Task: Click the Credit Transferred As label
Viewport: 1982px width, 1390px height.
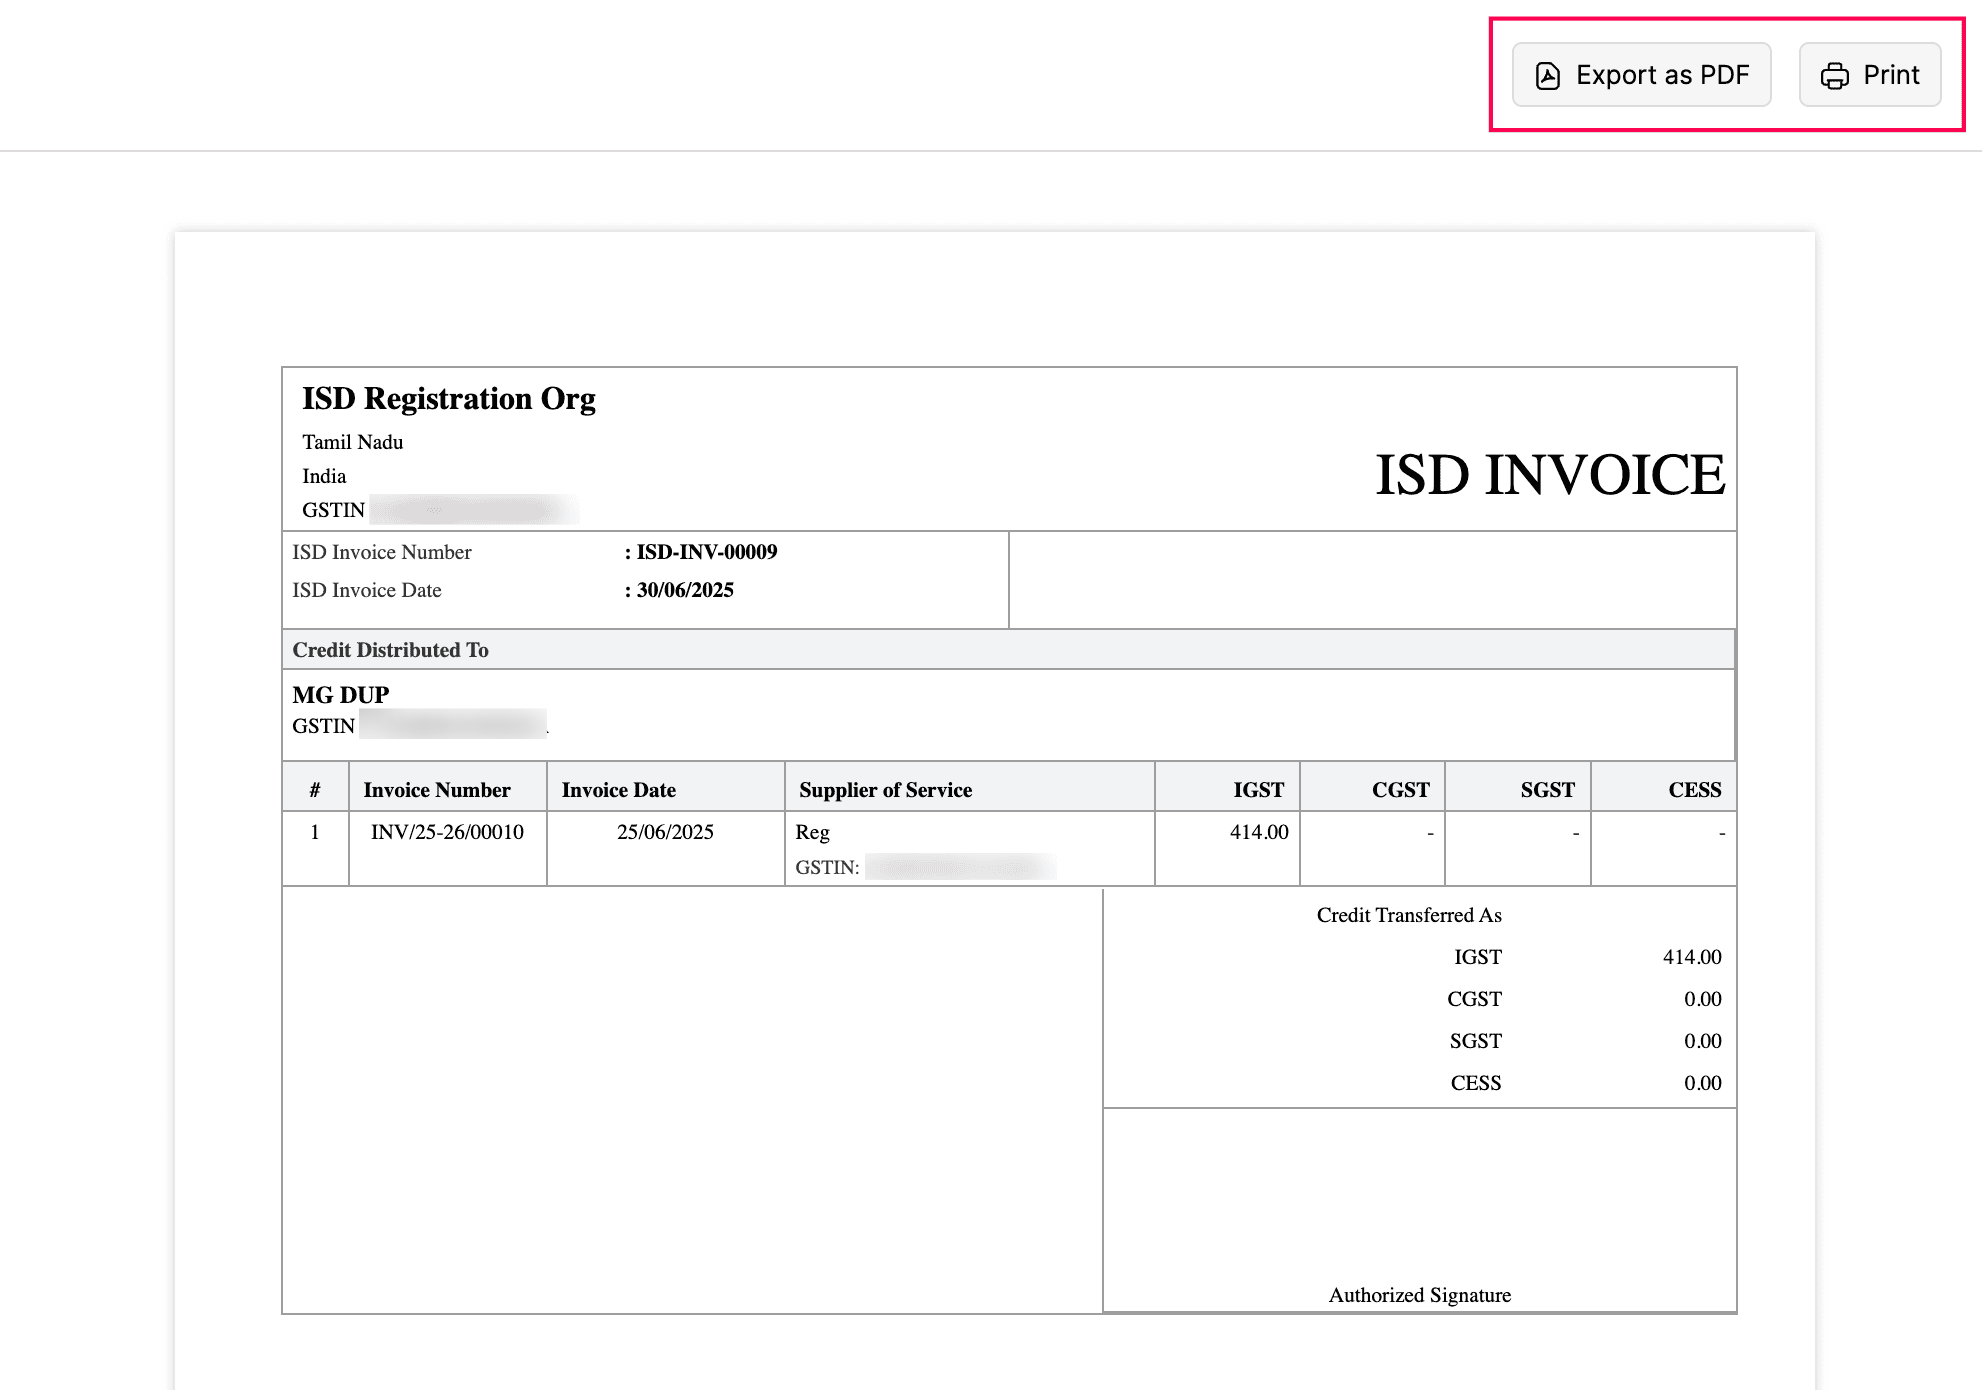Action: point(1408,915)
